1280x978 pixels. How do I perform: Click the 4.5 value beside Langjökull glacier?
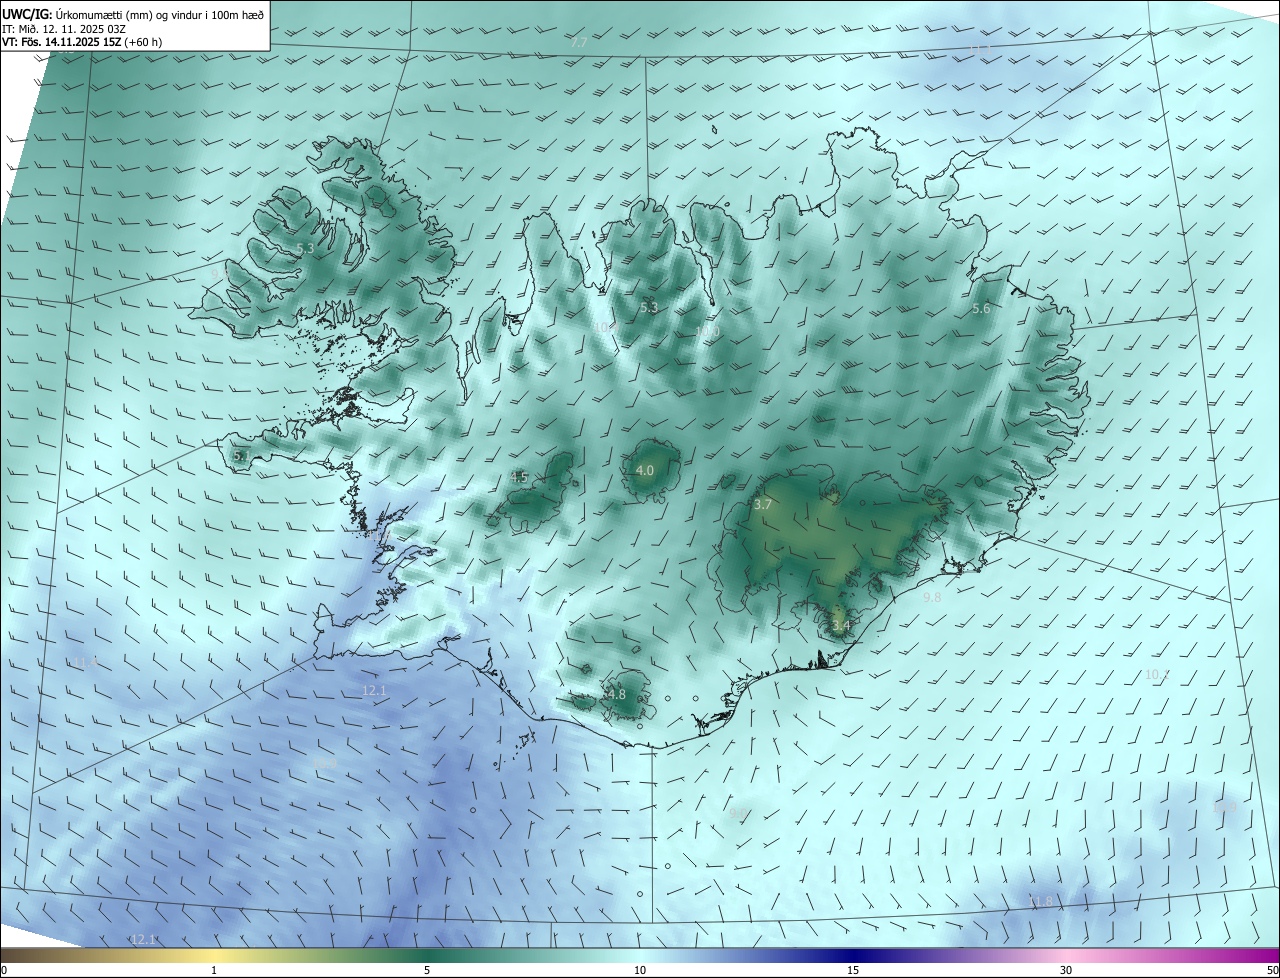[518, 477]
